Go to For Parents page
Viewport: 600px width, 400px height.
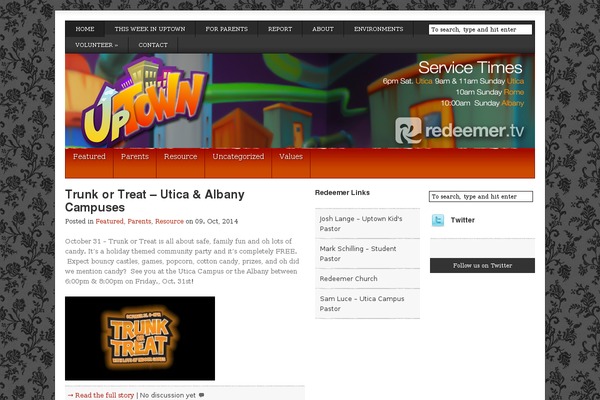227,29
